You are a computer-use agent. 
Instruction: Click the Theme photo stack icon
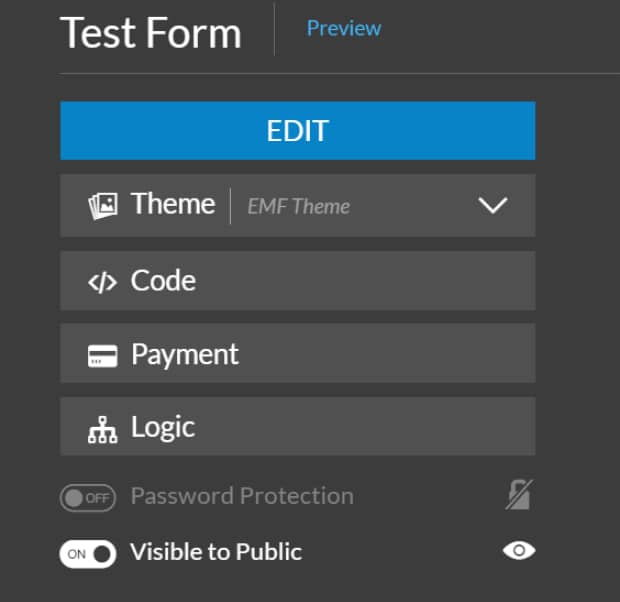(x=102, y=206)
